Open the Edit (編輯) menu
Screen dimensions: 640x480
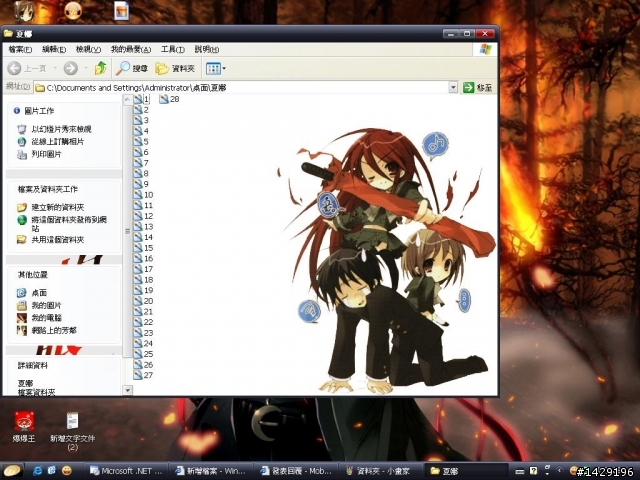(x=54, y=49)
